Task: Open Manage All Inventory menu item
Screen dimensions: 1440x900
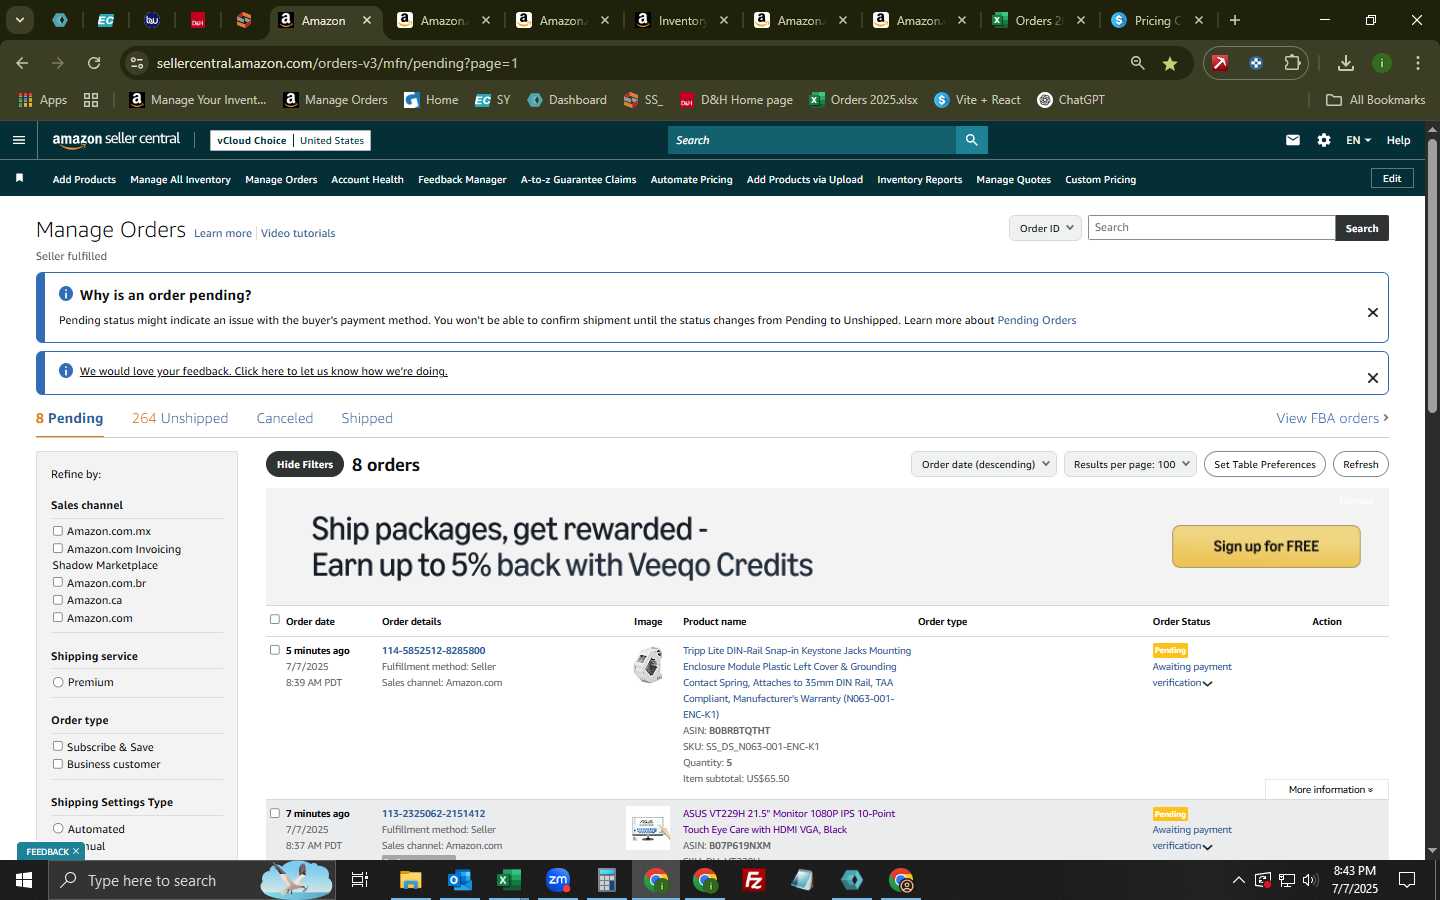Action: point(180,179)
